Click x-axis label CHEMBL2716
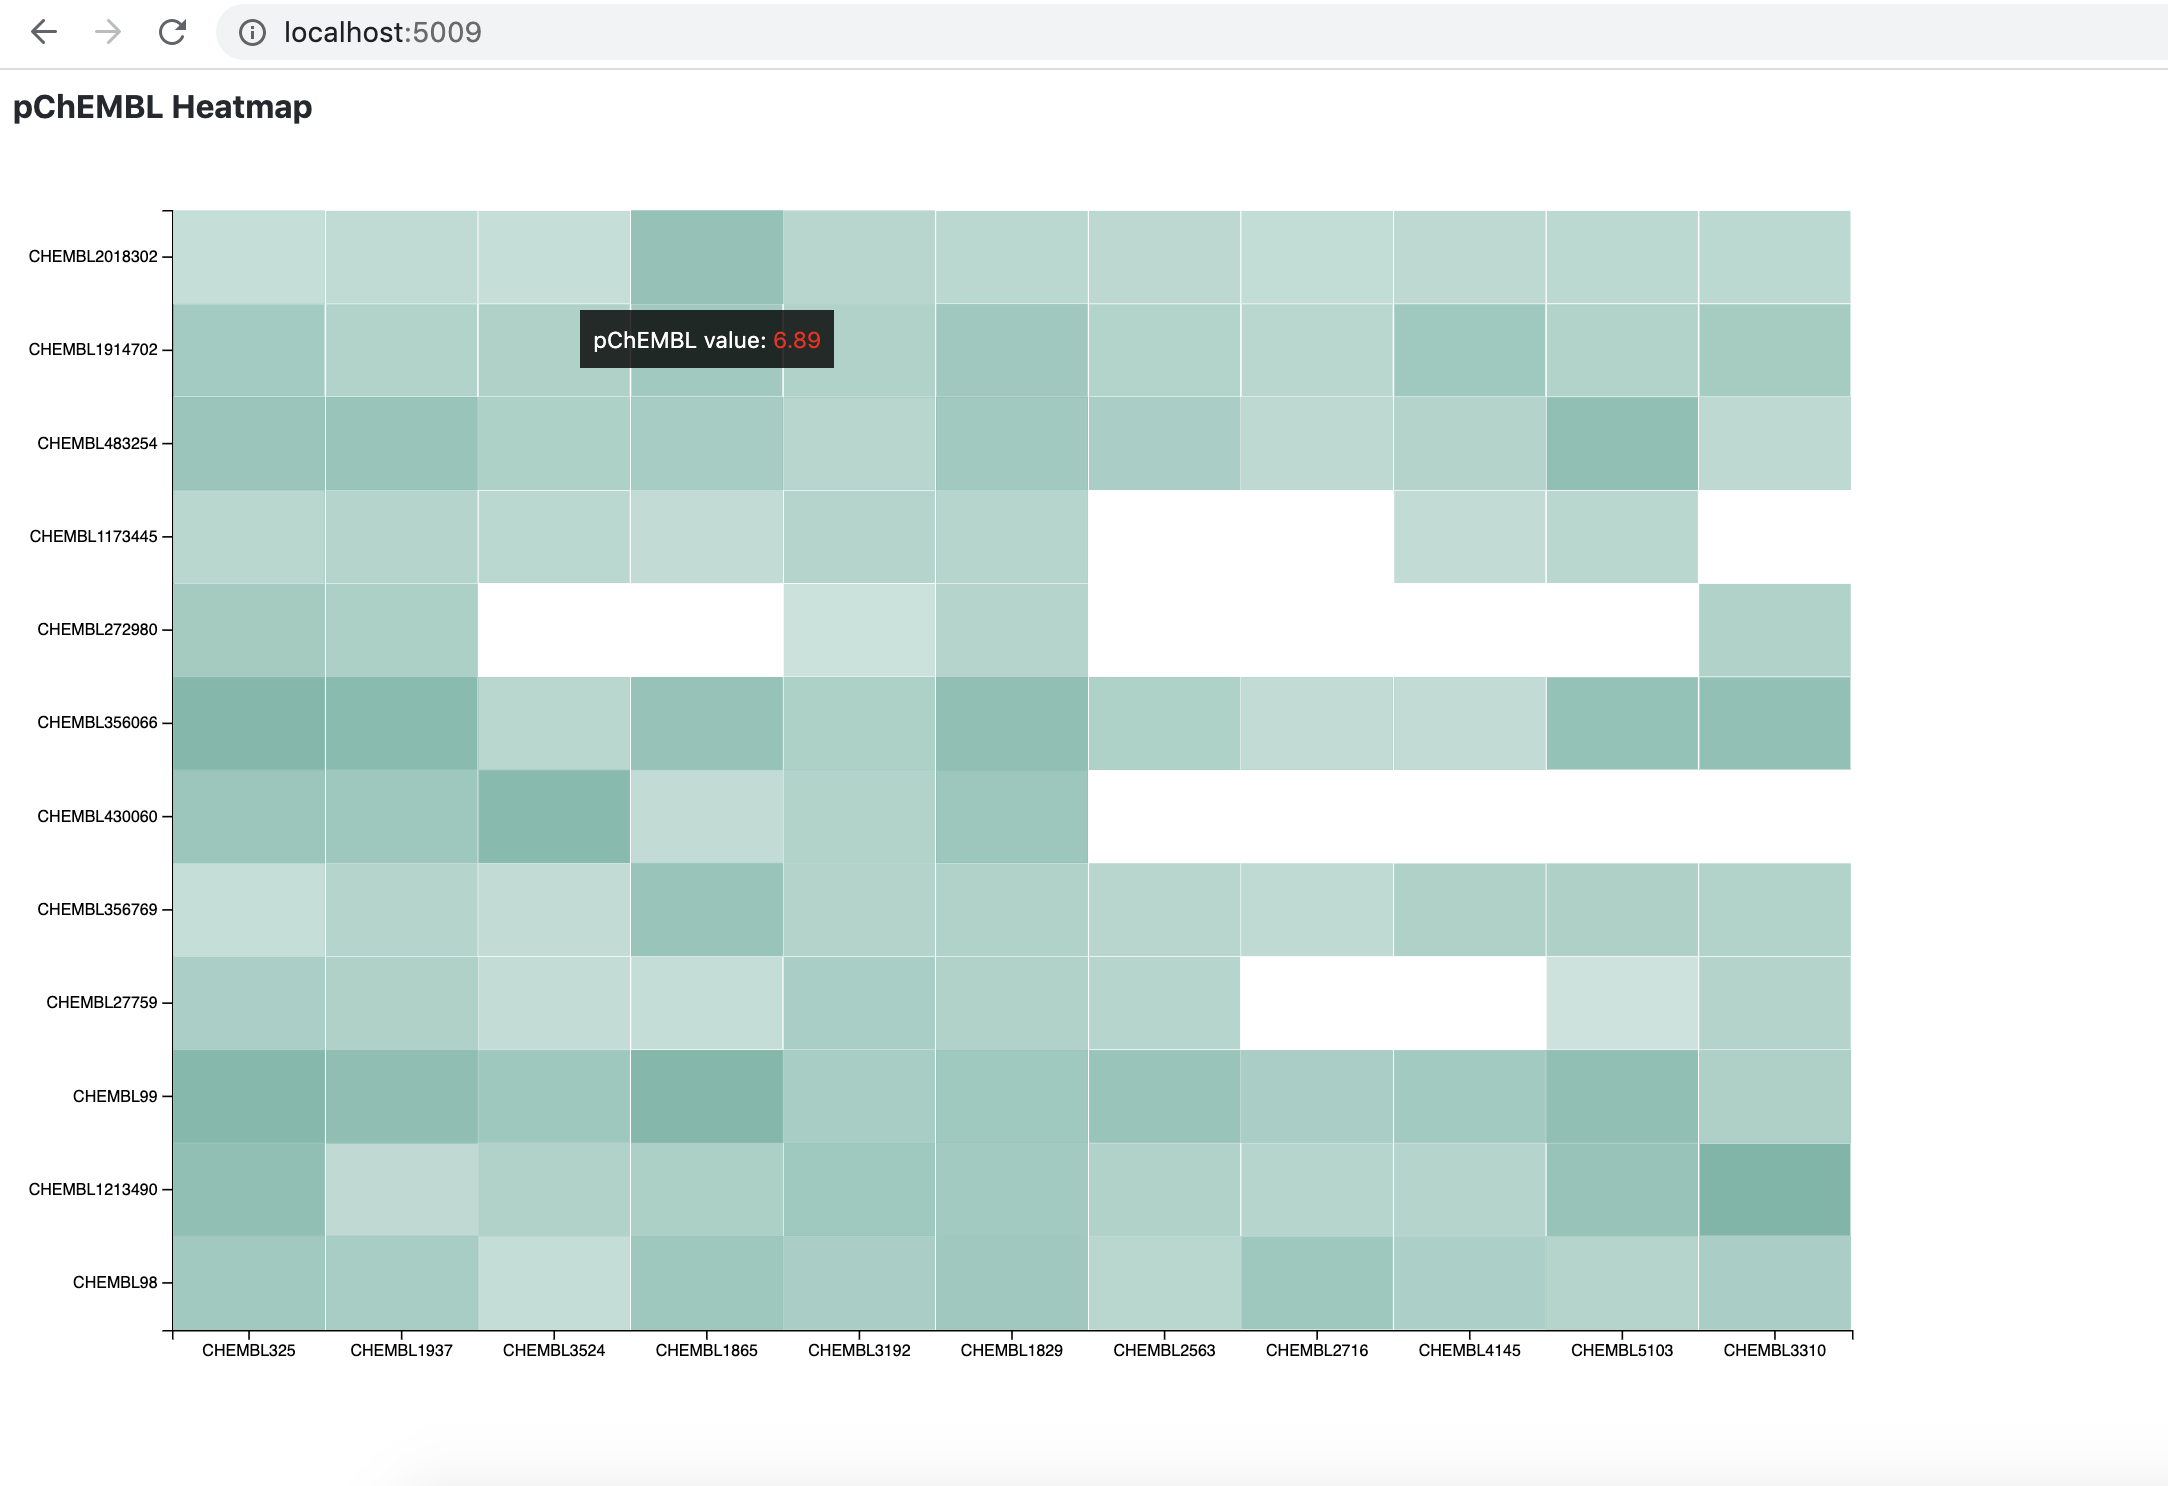This screenshot has height=1486, width=2168. [1317, 1350]
